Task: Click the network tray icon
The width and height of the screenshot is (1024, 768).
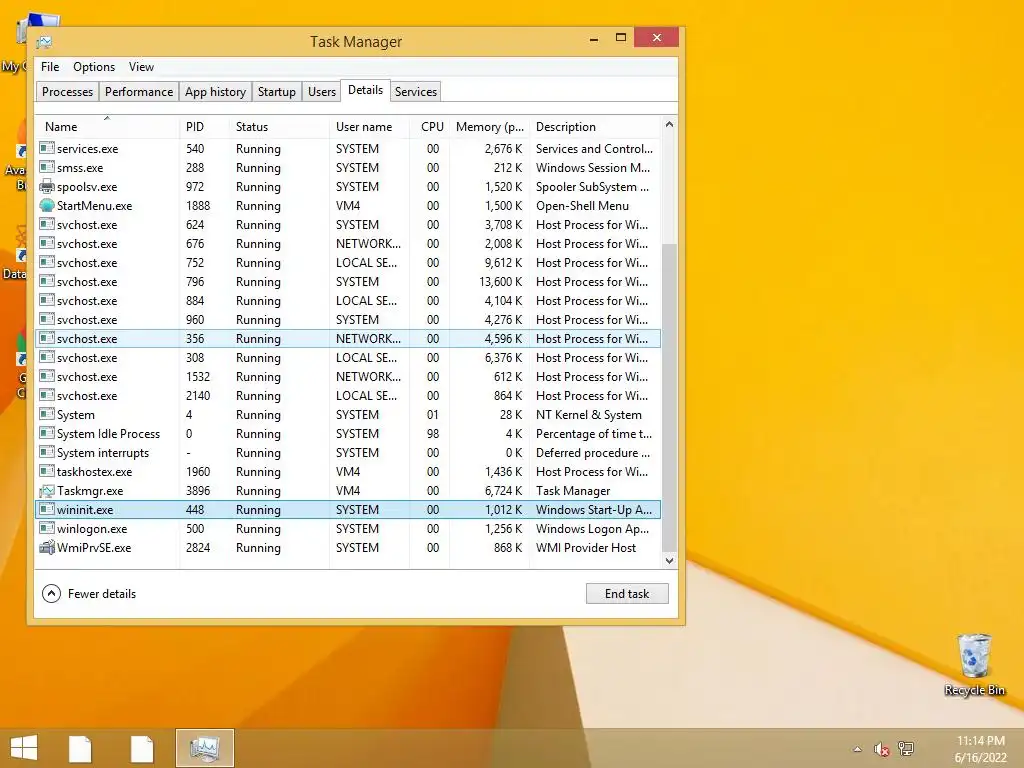Action: [906, 748]
